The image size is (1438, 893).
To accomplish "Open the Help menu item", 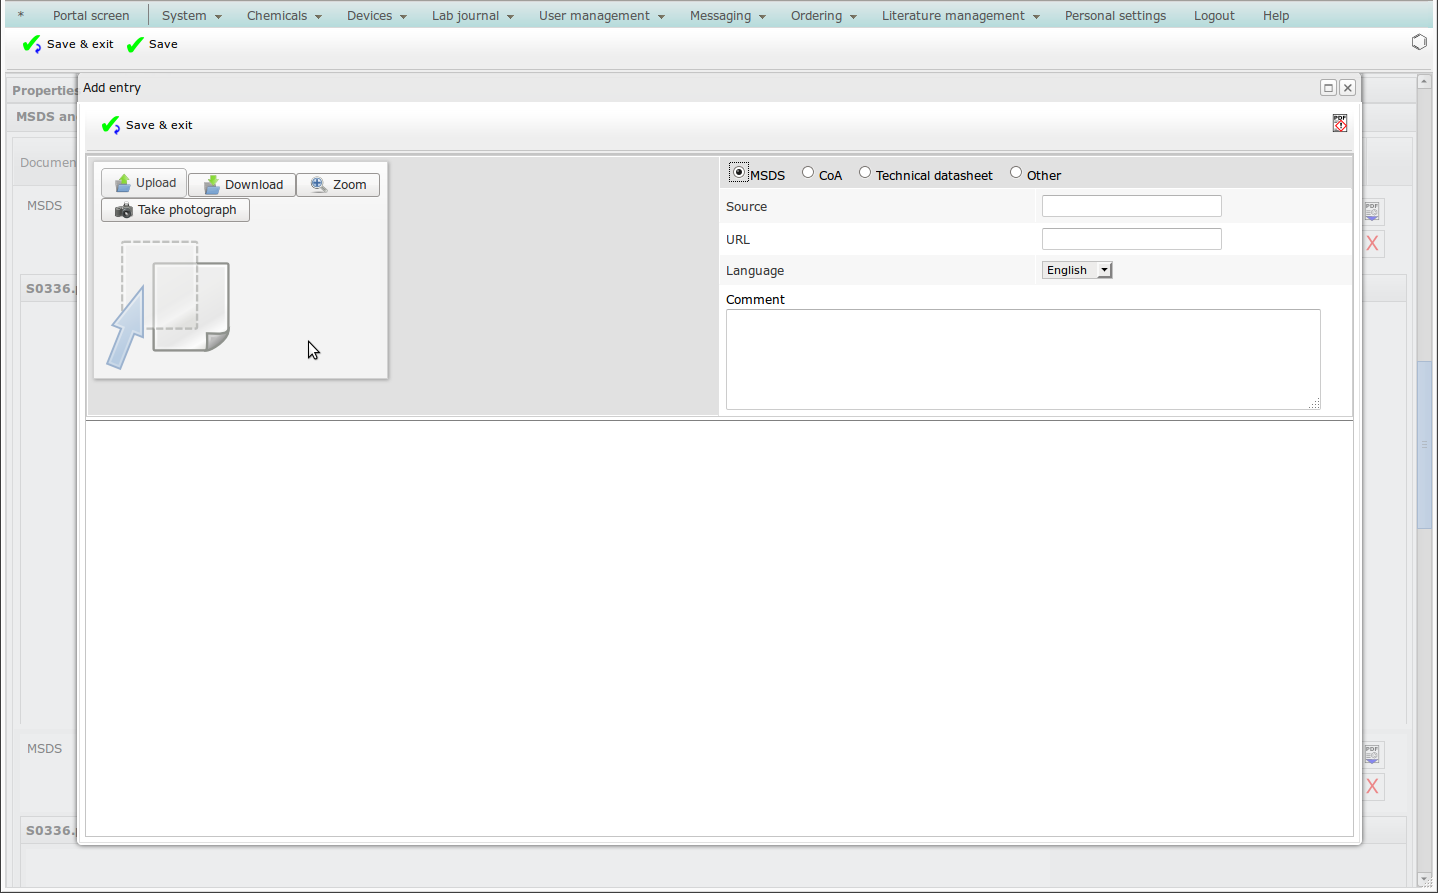I will point(1275,16).
